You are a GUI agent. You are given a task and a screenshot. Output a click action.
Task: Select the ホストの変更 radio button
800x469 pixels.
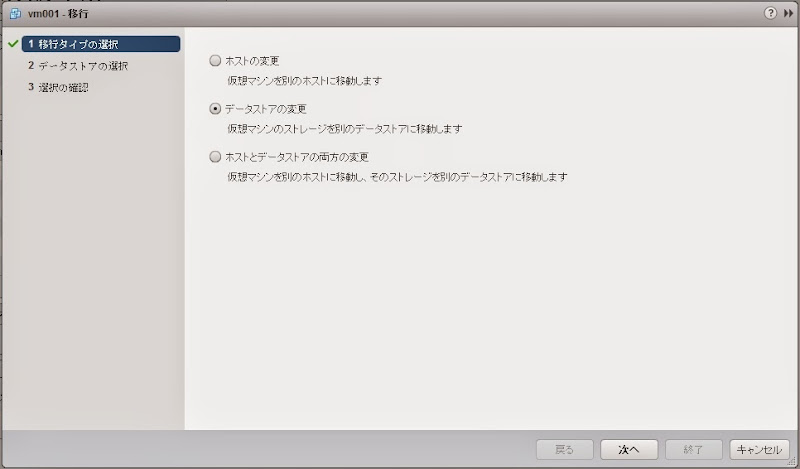215,61
